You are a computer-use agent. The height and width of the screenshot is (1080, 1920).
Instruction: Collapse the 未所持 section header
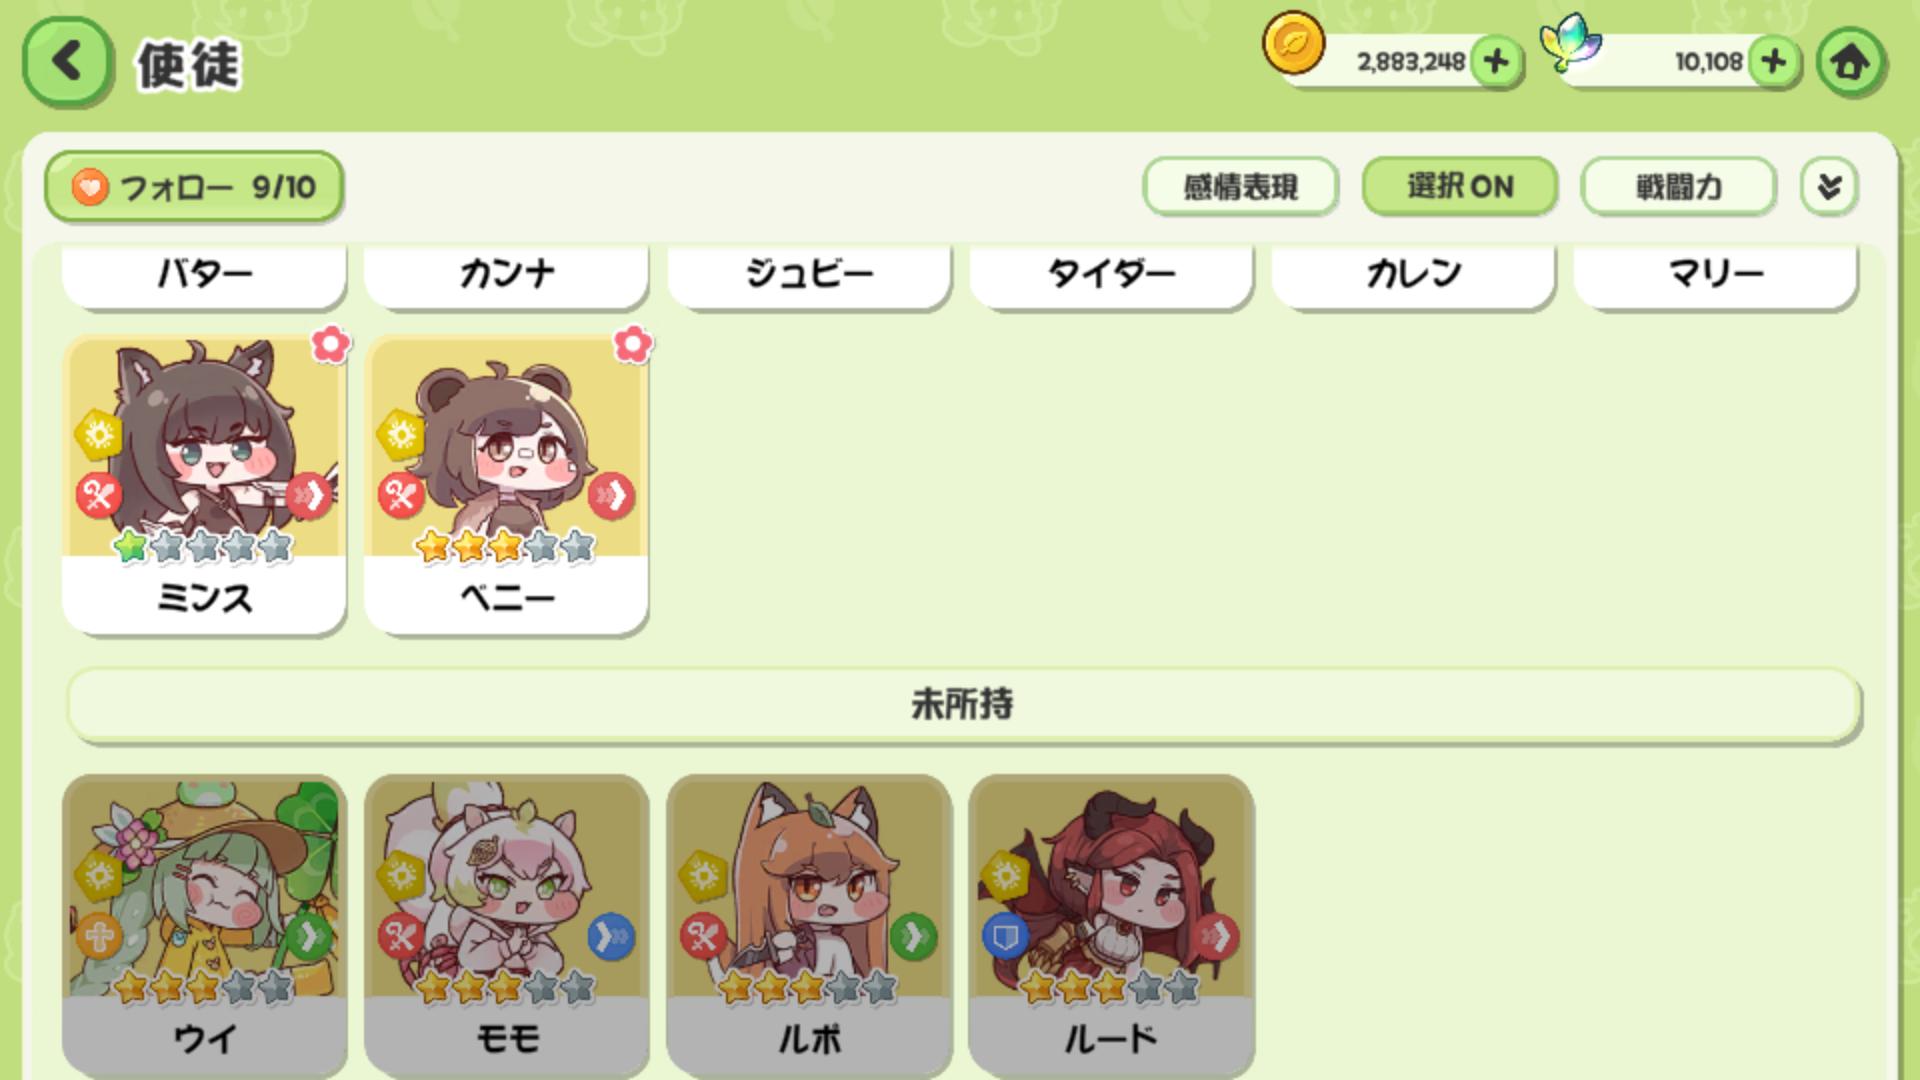tap(963, 705)
